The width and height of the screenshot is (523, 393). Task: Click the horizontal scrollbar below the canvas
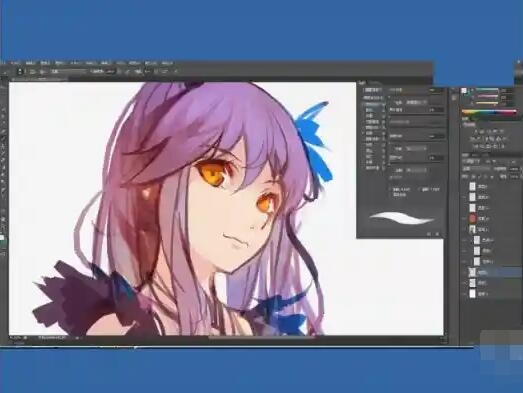pyautogui.click(x=262, y=338)
